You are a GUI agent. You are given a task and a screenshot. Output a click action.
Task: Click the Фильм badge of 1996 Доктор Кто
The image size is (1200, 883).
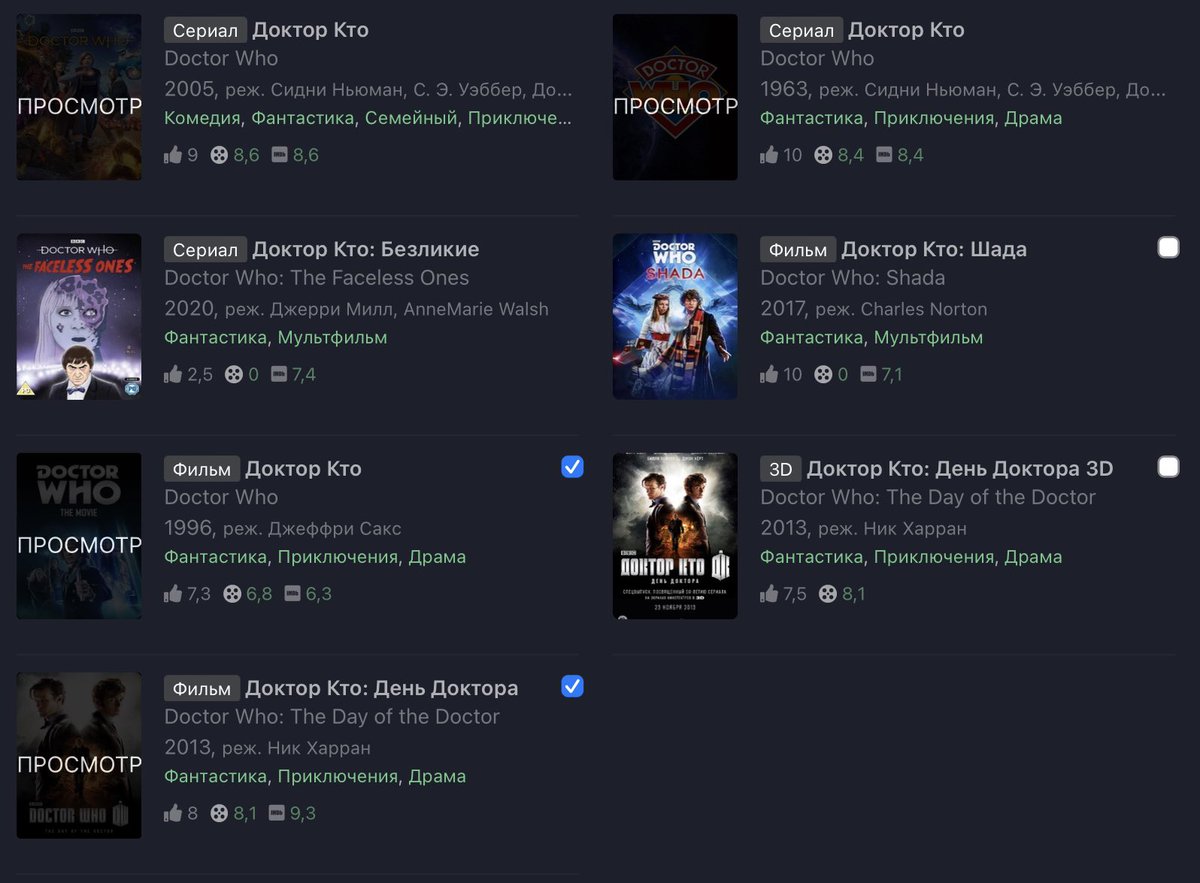click(x=202, y=470)
